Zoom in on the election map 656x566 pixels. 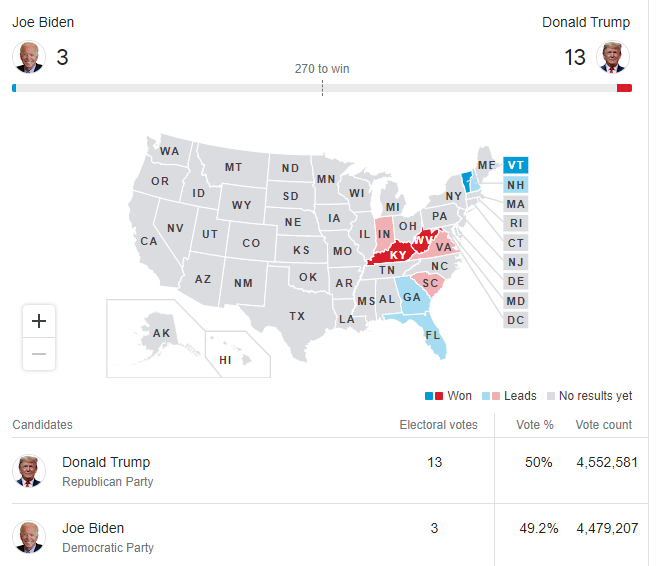pos(39,321)
